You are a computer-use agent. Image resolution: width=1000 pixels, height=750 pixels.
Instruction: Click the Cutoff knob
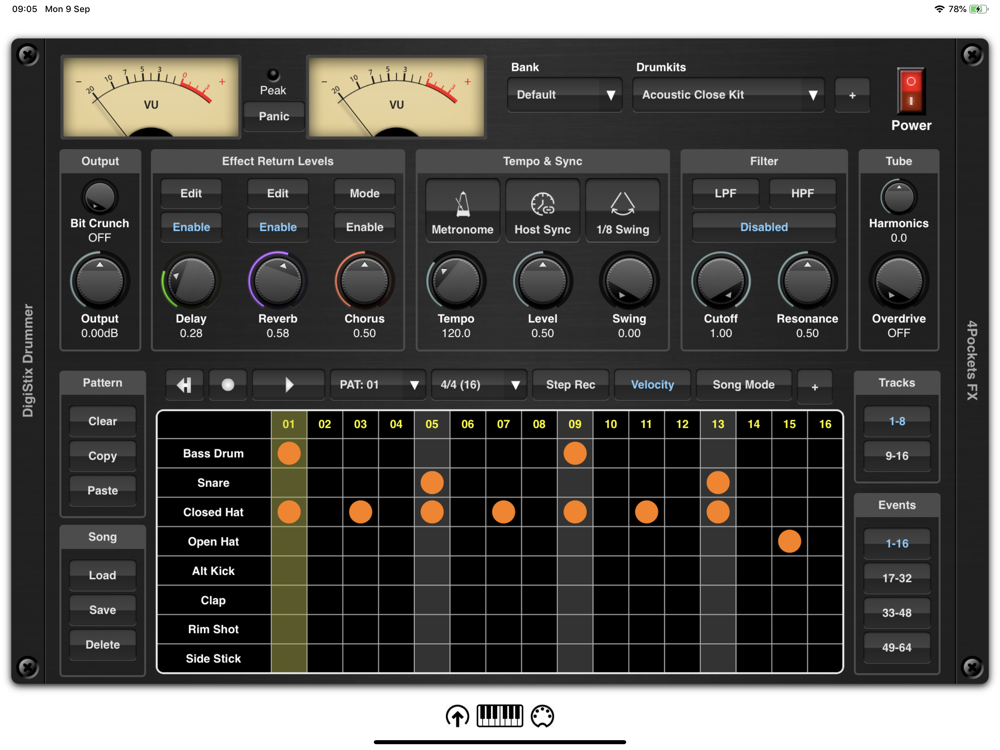click(x=721, y=281)
